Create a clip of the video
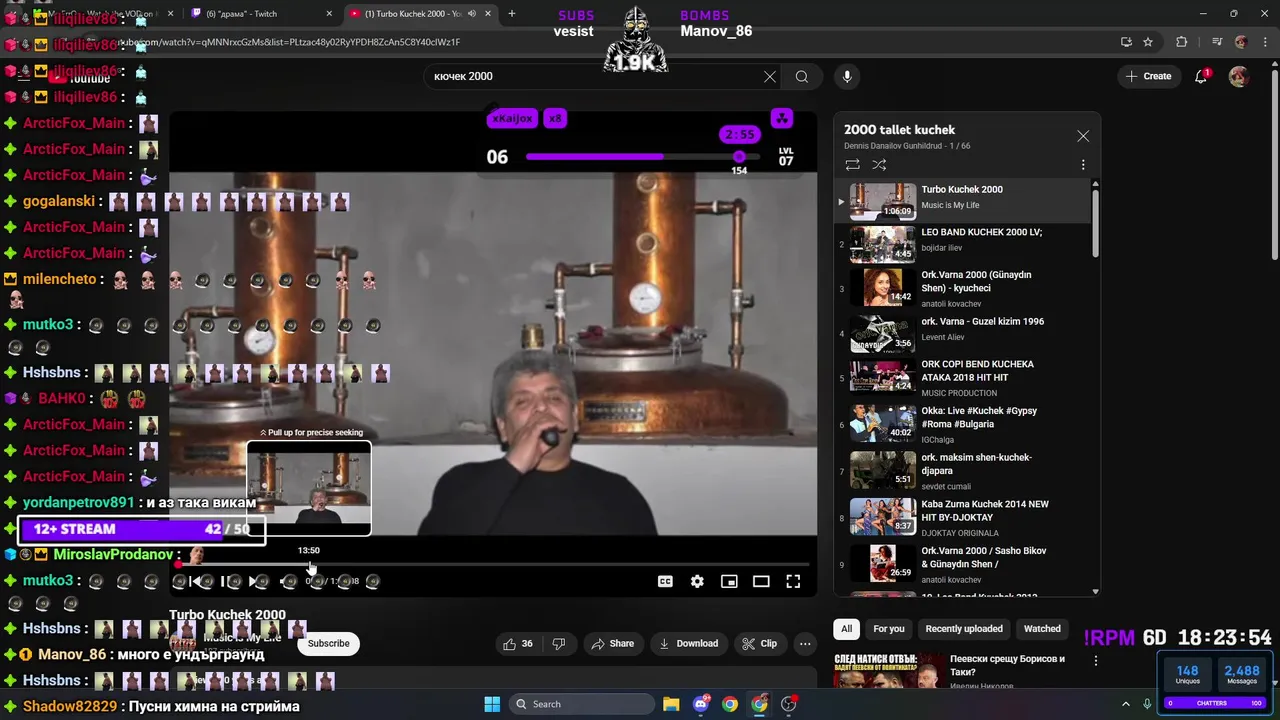This screenshot has width=1280, height=720. [x=759, y=644]
